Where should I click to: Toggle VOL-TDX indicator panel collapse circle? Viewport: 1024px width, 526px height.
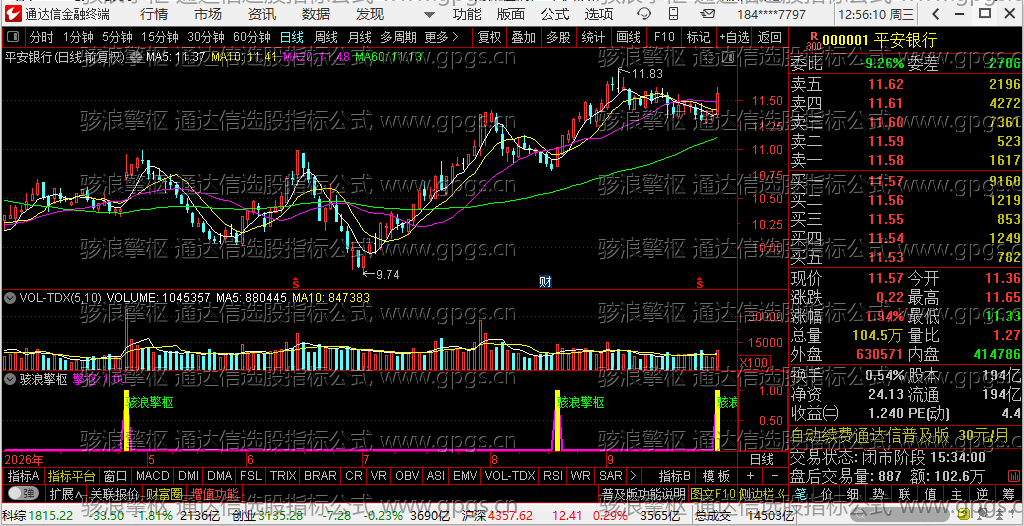pyautogui.click(x=10, y=298)
